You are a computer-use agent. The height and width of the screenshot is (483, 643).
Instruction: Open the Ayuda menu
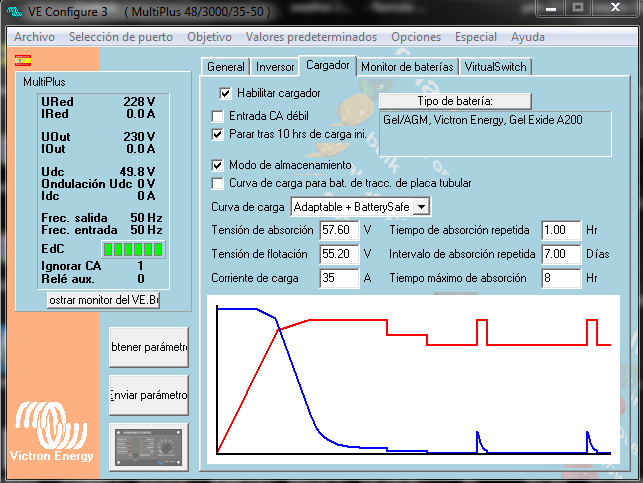(528, 37)
